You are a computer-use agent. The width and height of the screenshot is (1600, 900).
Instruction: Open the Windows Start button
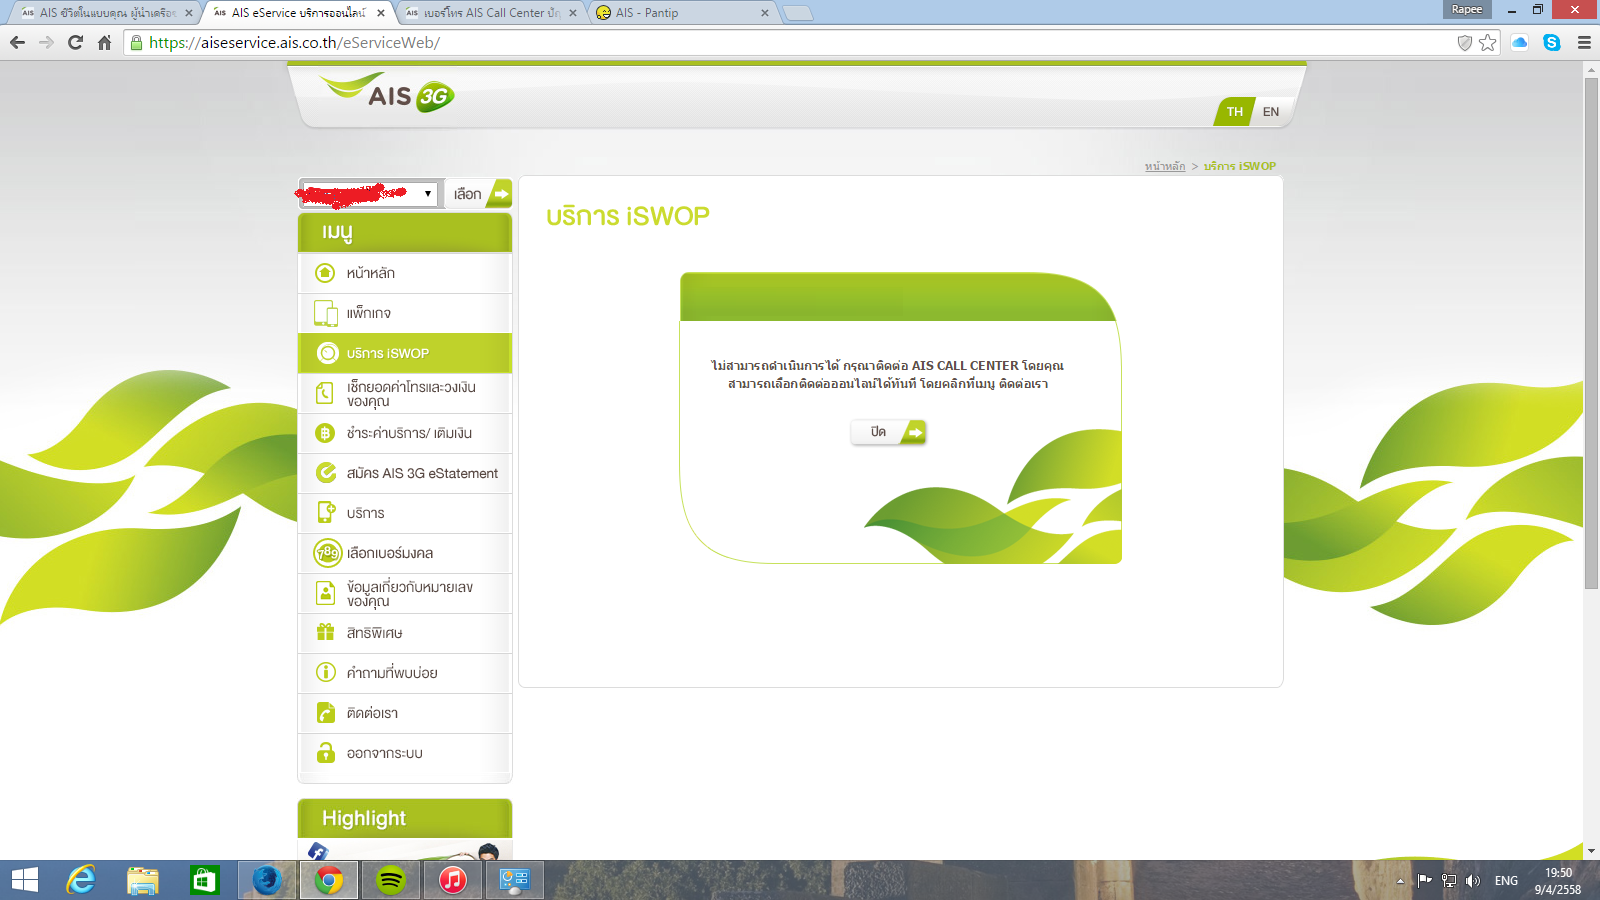coord(25,880)
